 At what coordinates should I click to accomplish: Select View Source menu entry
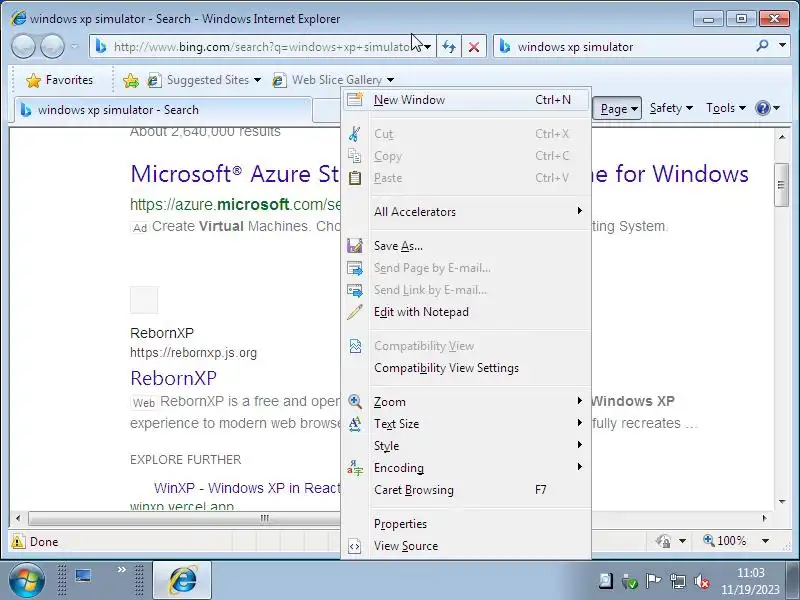pyautogui.click(x=466, y=546)
